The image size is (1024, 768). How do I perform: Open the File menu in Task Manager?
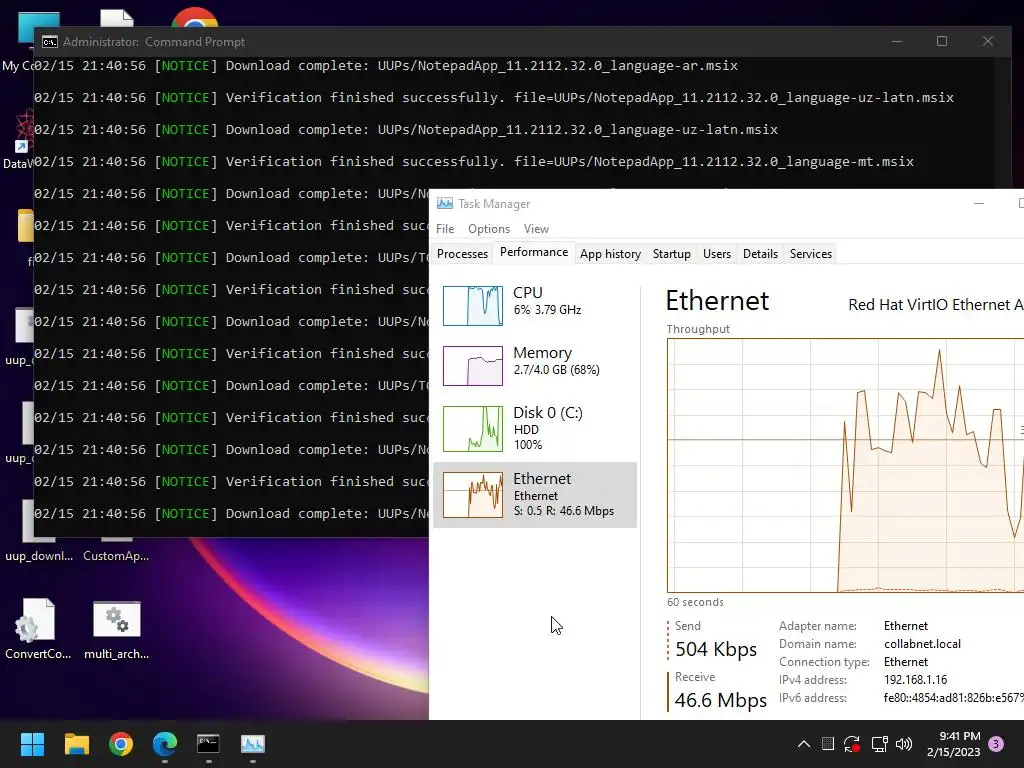point(445,229)
